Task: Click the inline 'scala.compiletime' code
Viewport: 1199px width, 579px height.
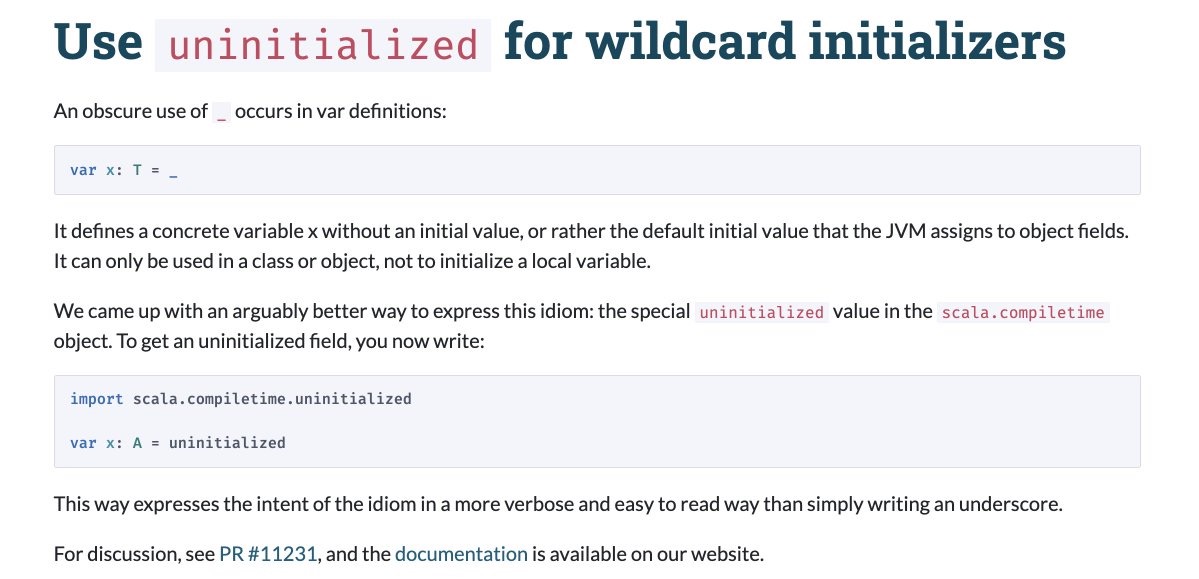Action: [1023, 312]
